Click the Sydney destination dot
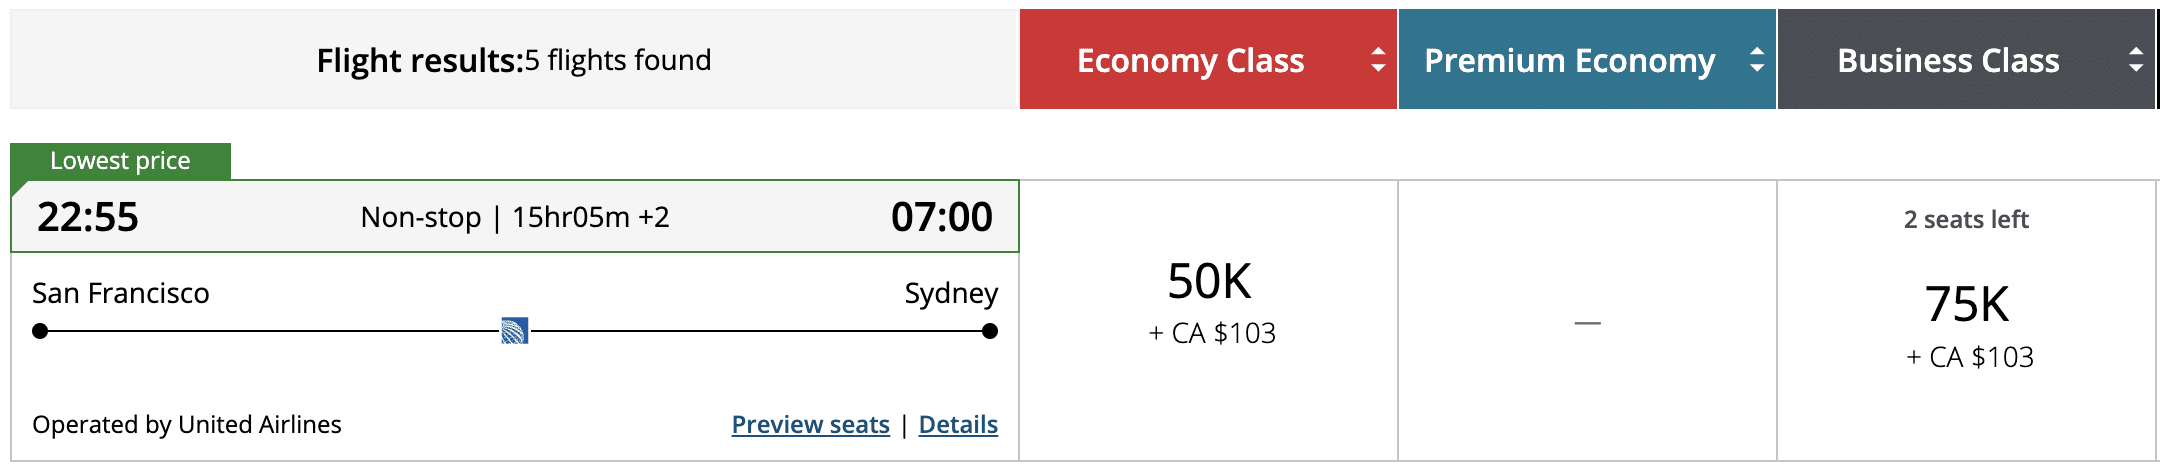The image size is (2160, 464). coord(990,331)
